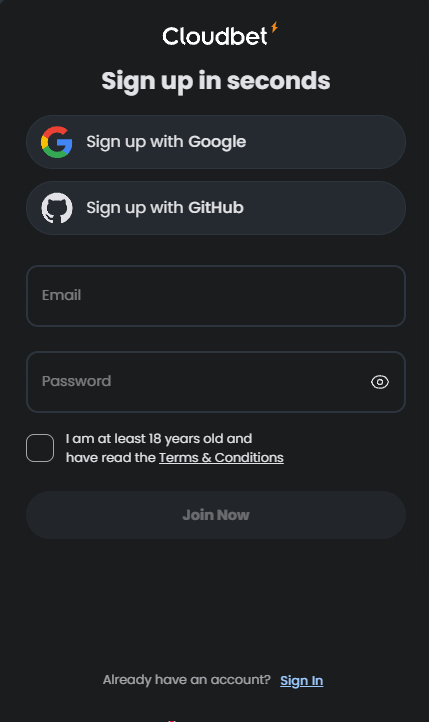Go to the Sign In link
This screenshot has height=722, width=429.
pyautogui.click(x=301, y=681)
